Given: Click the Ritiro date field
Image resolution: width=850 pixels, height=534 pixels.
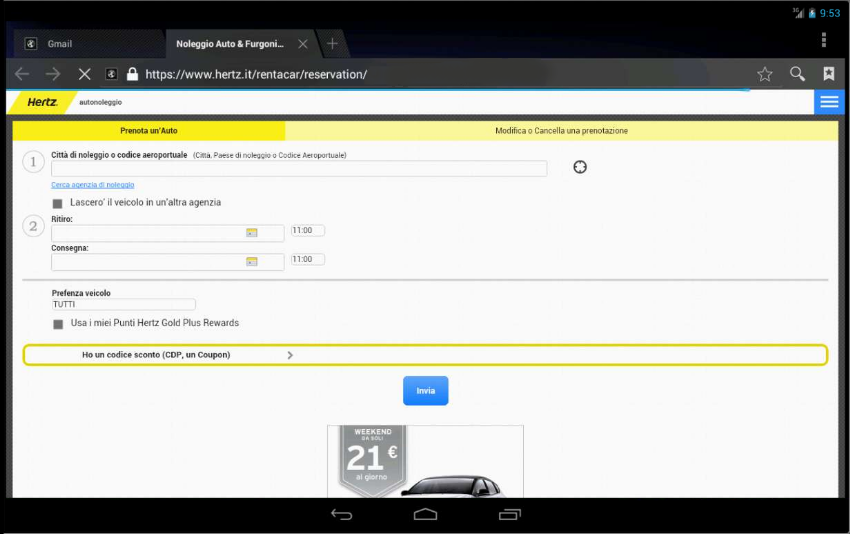Looking at the screenshot, I should pyautogui.click(x=168, y=233).
